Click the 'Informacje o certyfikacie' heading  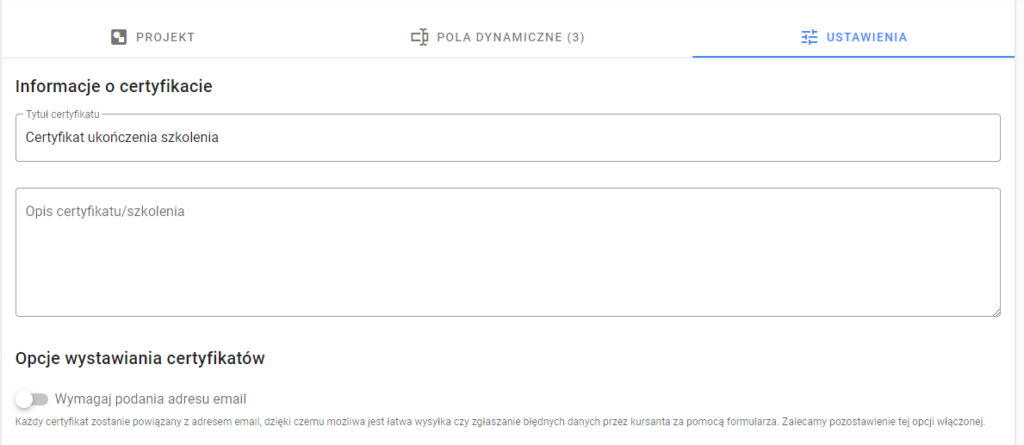114,86
